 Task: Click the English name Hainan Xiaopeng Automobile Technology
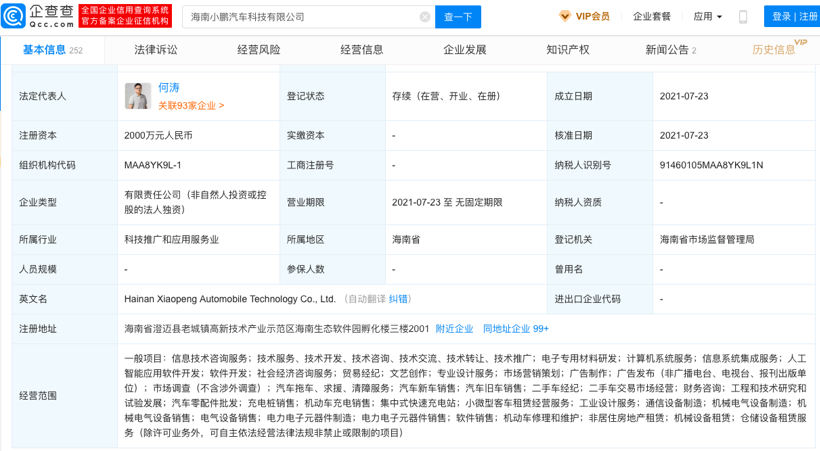[x=230, y=299]
